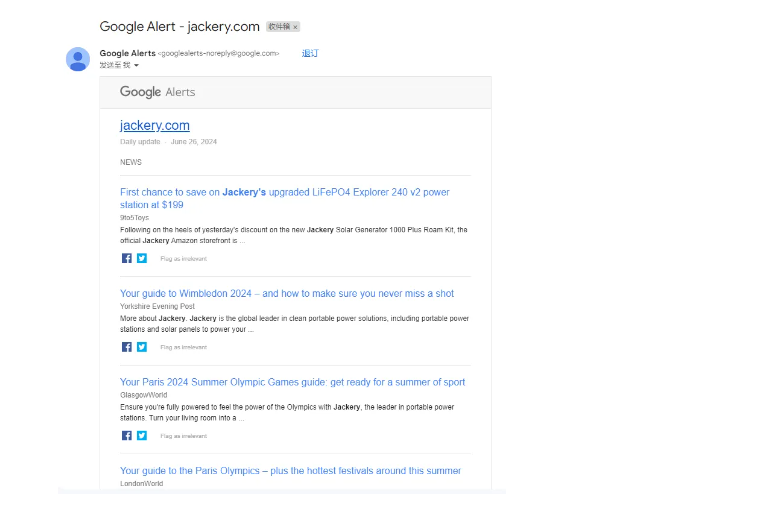Open the Wimbledon 2024 guide article

(287, 293)
